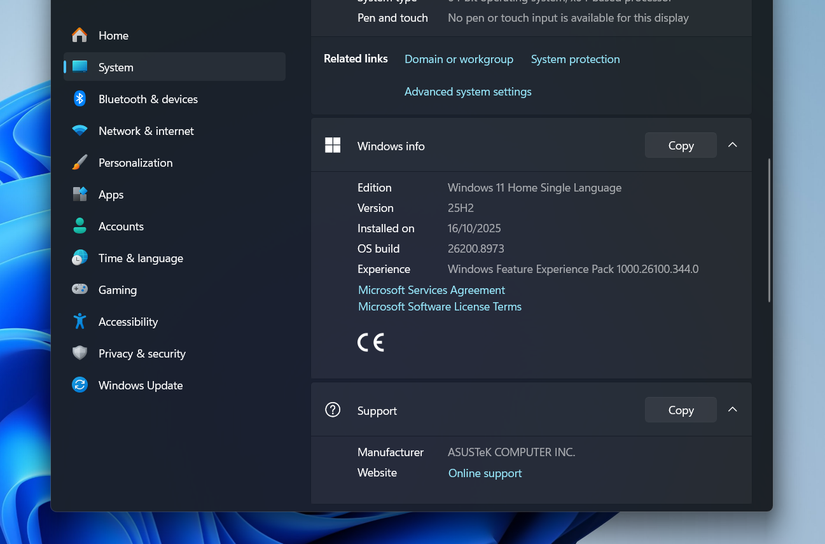The width and height of the screenshot is (825, 544).
Task: Click the Windows Feature Experience Pack value
Action: coord(573,269)
